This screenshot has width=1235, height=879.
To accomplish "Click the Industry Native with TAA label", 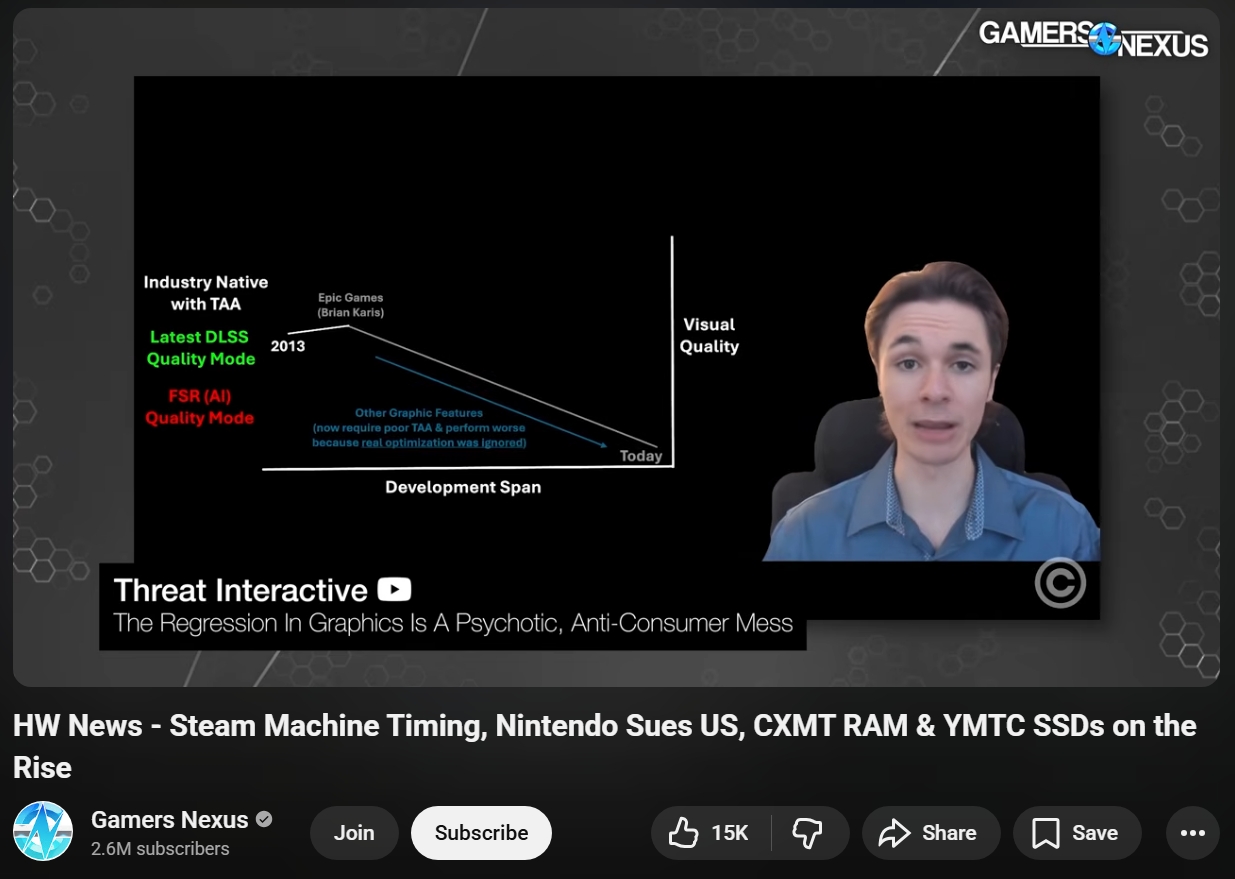I will pos(205,293).
